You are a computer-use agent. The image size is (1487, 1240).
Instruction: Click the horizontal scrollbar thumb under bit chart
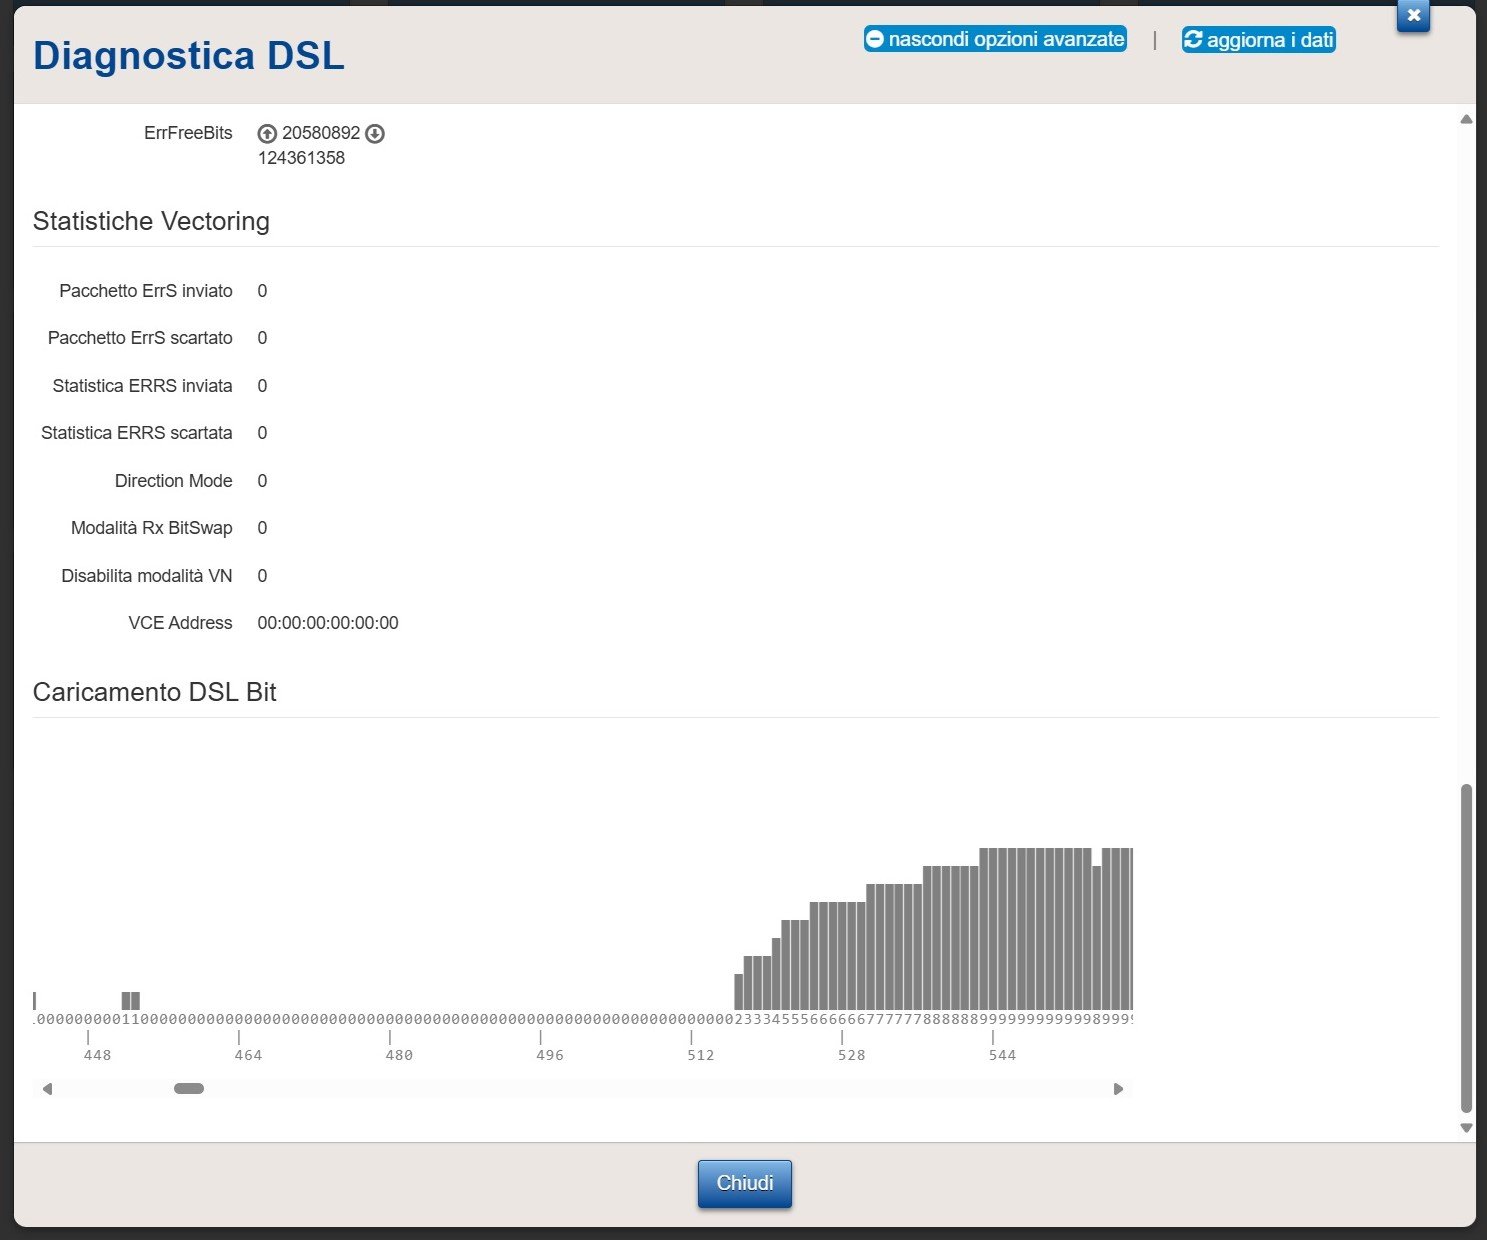pos(189,1089)
